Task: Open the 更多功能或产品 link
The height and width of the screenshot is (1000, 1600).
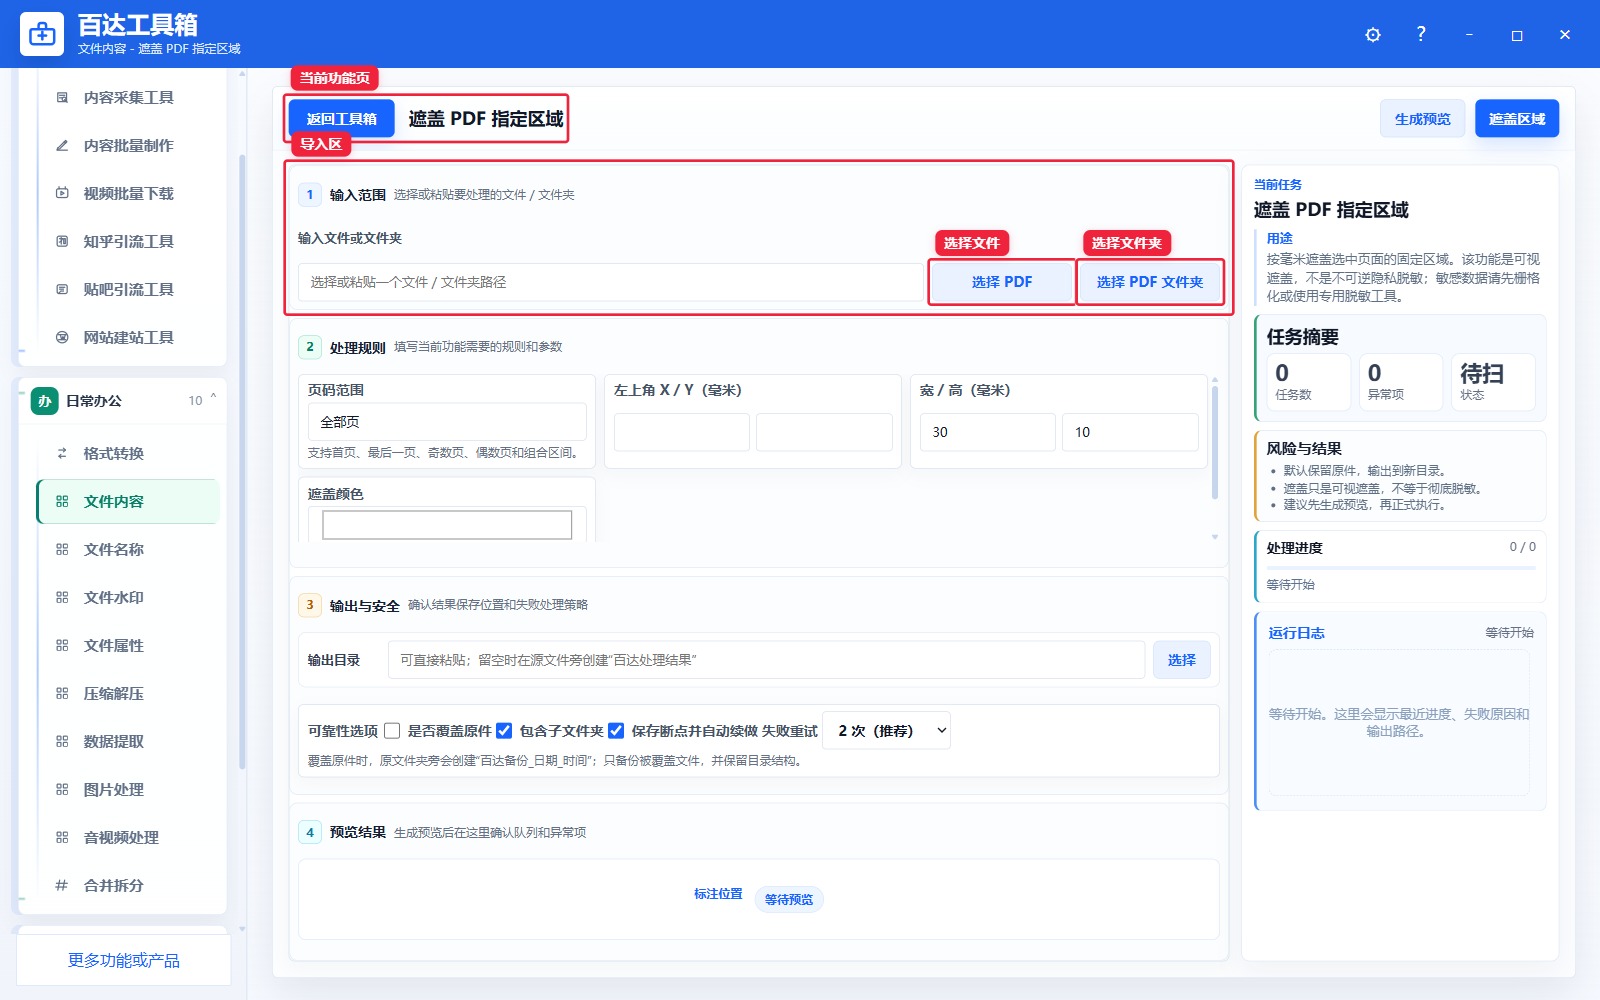Action: 124,960
